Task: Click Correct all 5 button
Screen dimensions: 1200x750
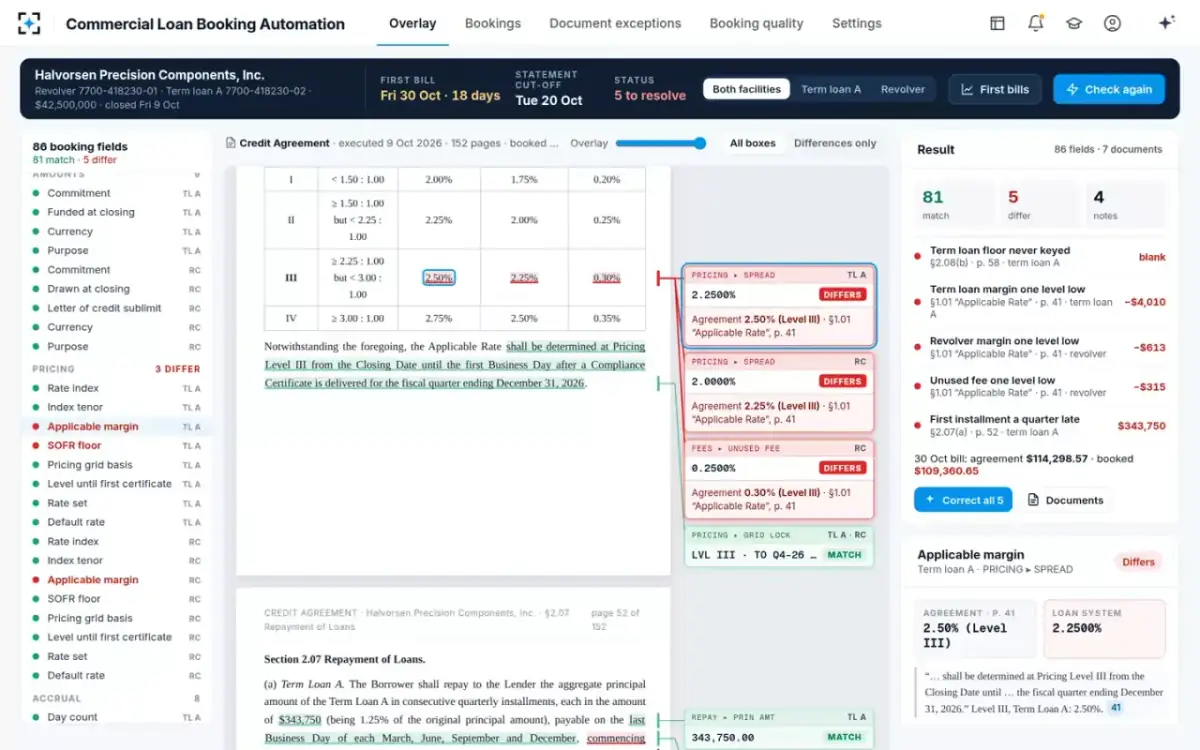Action: point(963,500)
